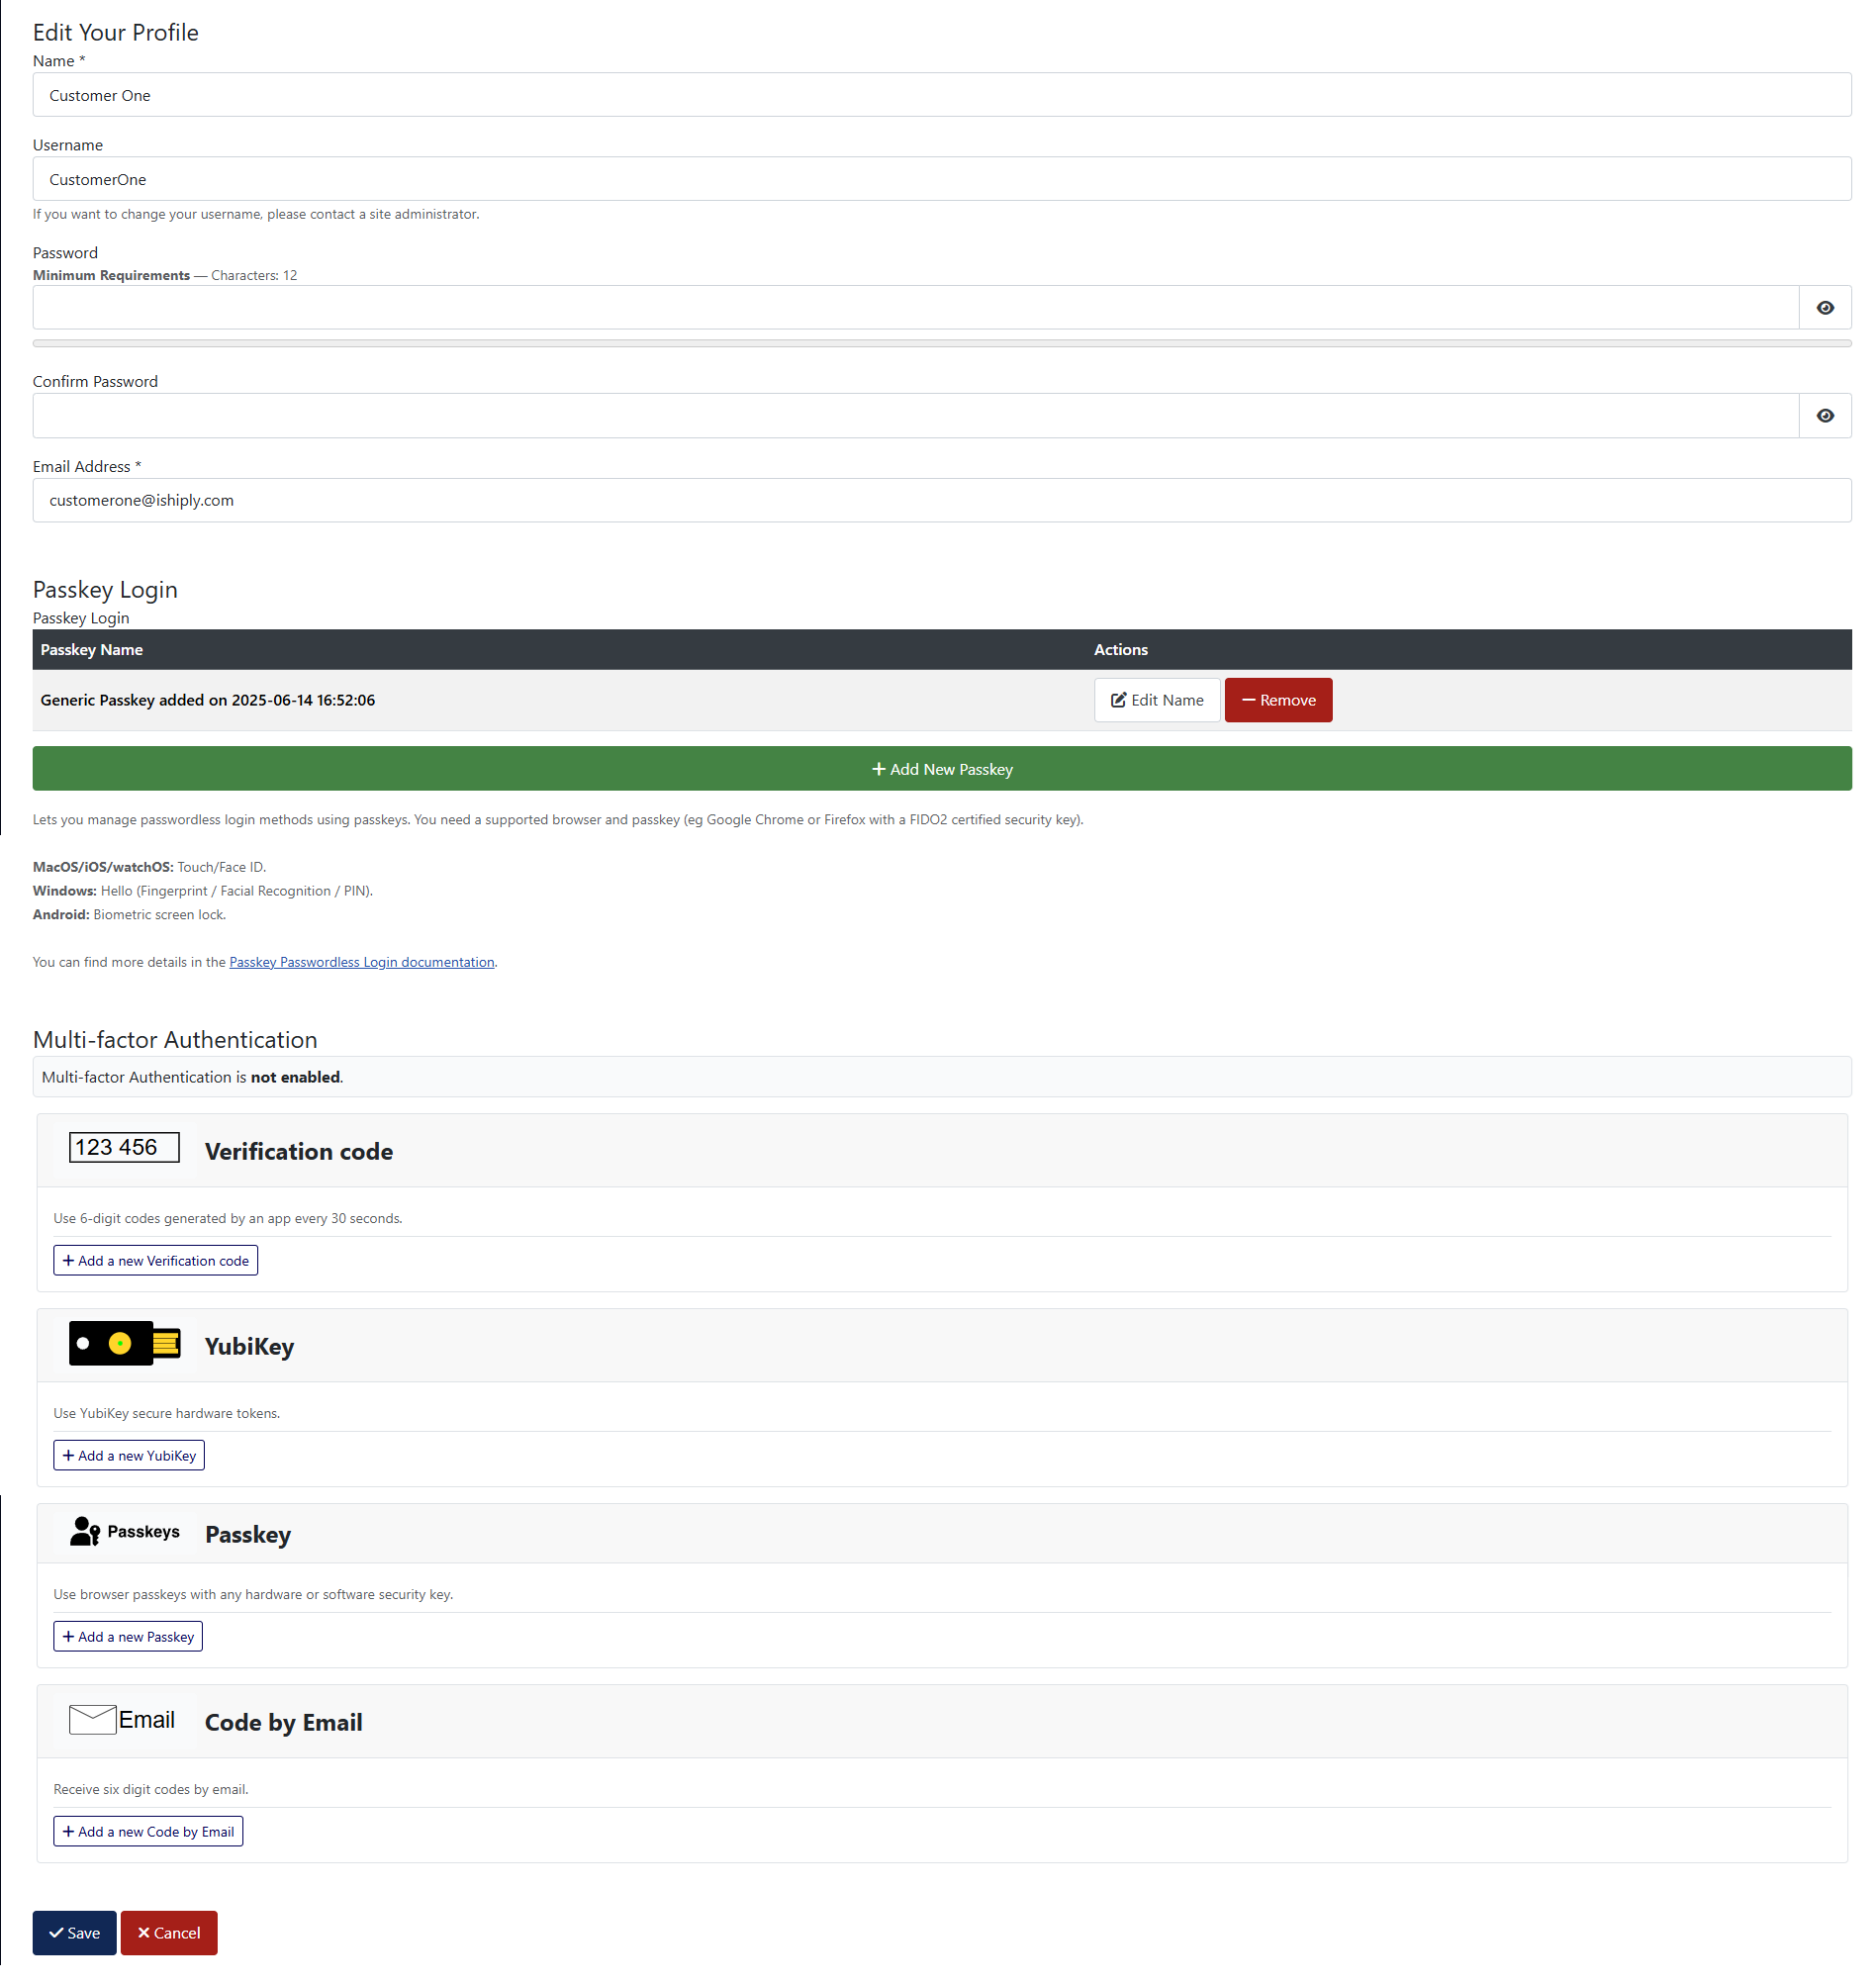Click Edit Name for Generic Passkey
Image resolution: width=1876 pixels, height=1984 pixels.
1156,700
